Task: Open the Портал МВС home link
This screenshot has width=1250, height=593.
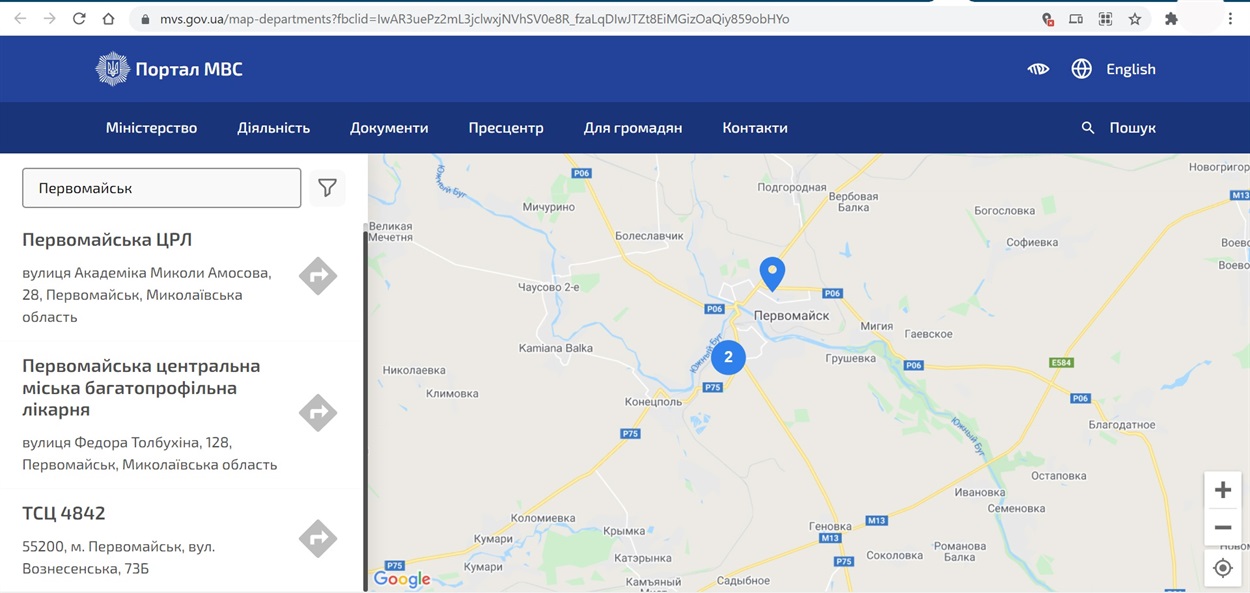Action: (189, 69)
